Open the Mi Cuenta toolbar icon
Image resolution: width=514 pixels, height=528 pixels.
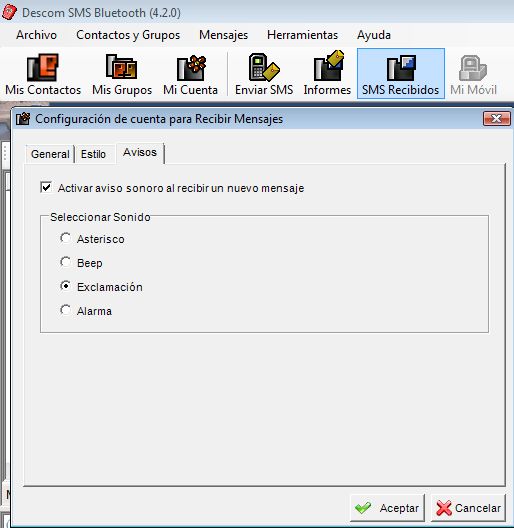pos(191,68)
